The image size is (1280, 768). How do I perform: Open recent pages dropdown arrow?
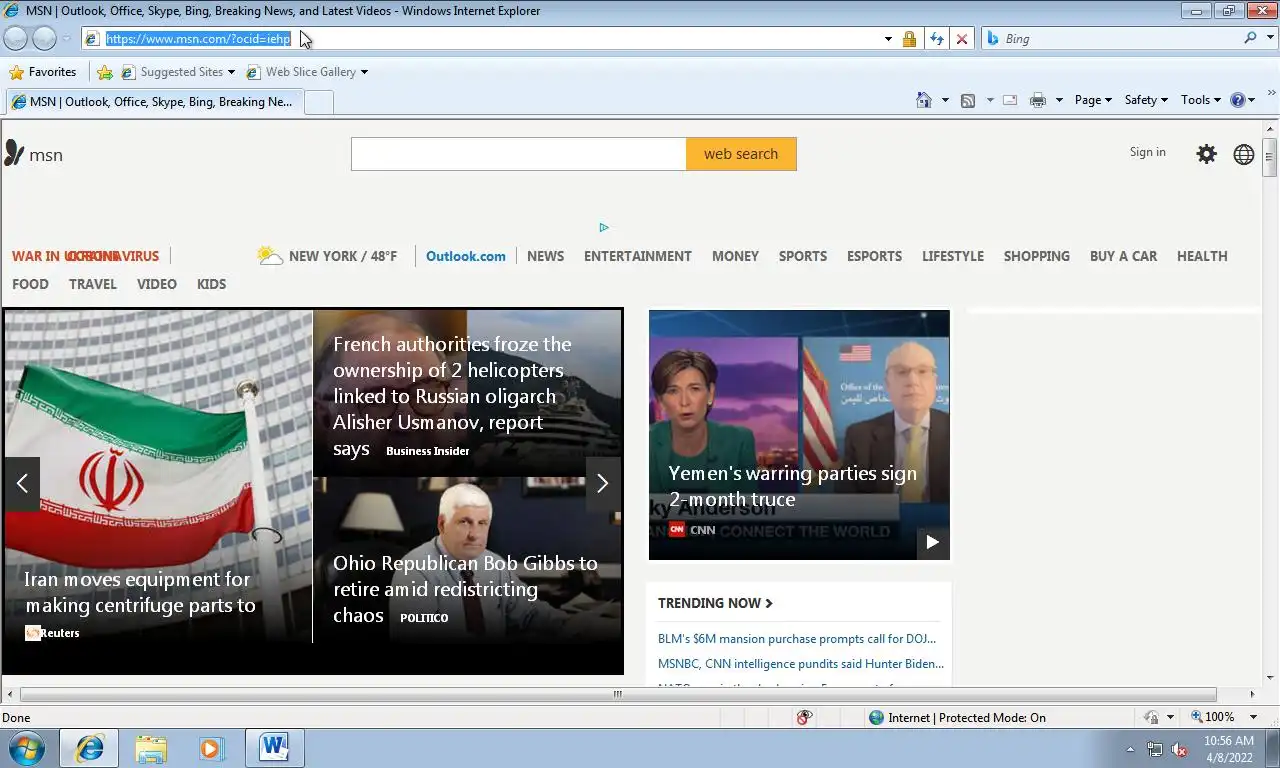pyautogui.click(x=66, y=38)
